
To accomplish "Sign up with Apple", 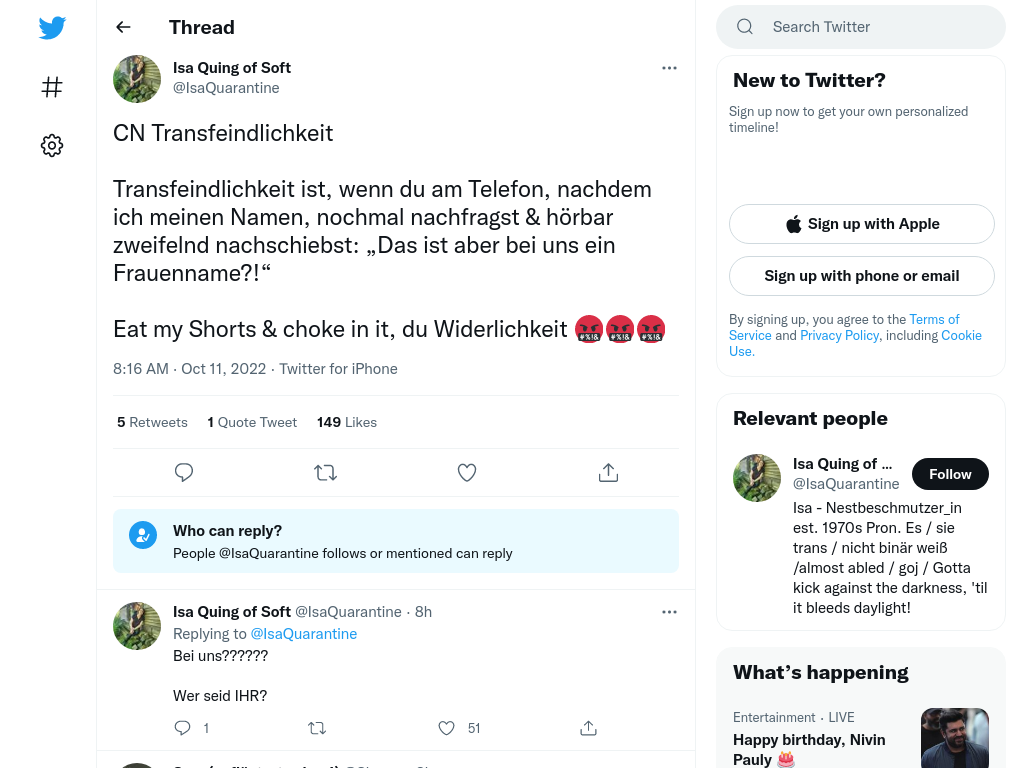I will 861,224.
